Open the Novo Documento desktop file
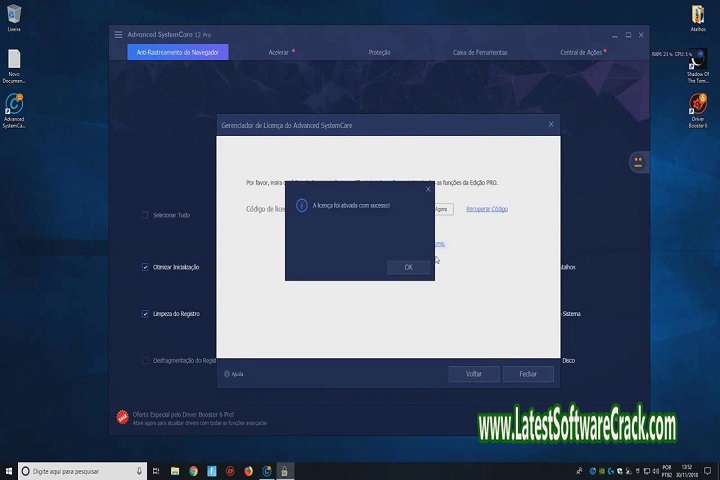This screenshot has width=720, height=480. pyautogui.click(x=14, y=67)
